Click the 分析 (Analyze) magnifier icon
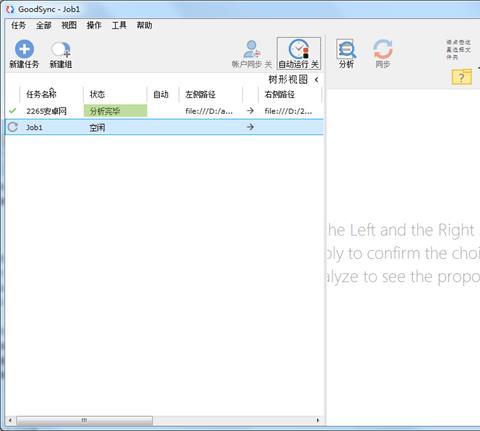The image size is (480, 431). pos(346,49)
